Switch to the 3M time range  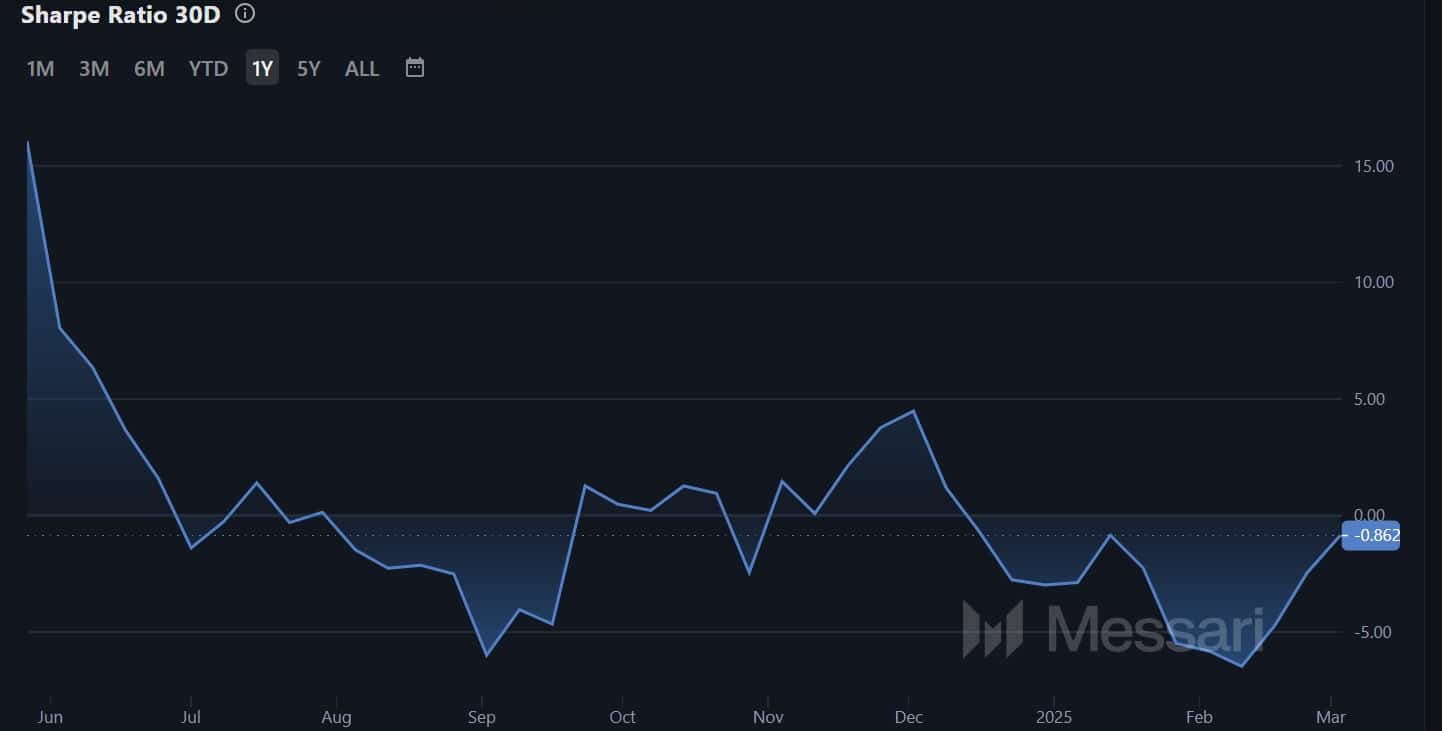click(x=94, y=68)
